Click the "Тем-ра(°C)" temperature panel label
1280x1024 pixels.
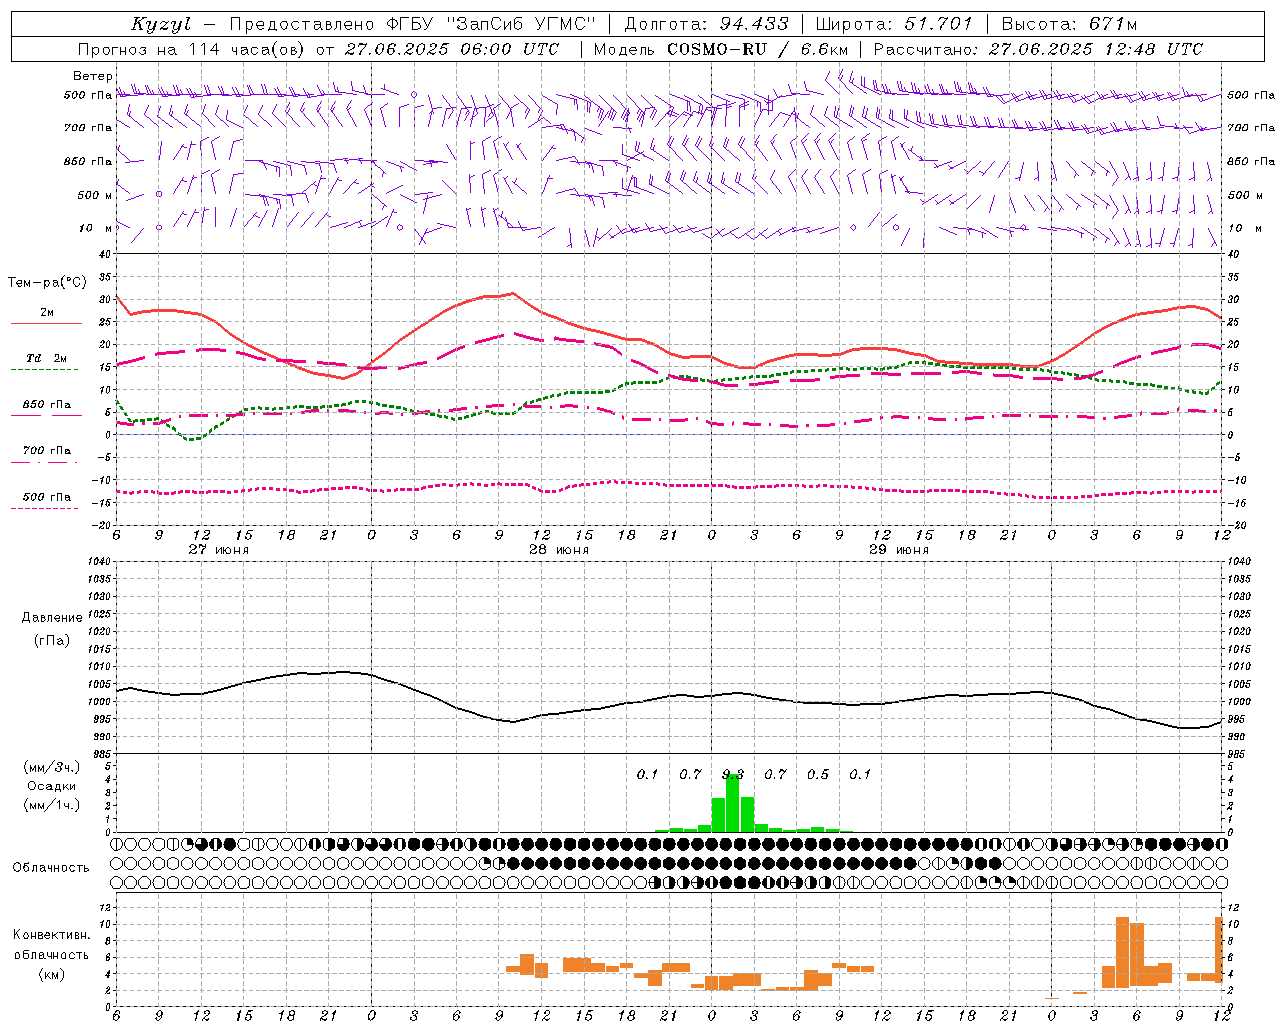coord(47,283)
